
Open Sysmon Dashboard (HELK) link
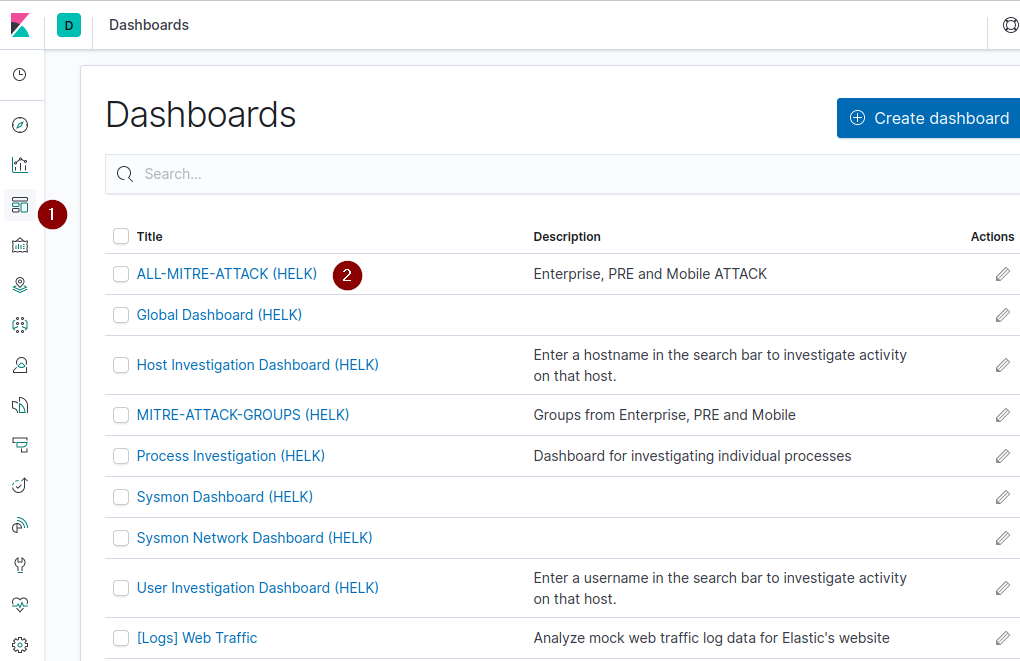click(x=224, y=497)
